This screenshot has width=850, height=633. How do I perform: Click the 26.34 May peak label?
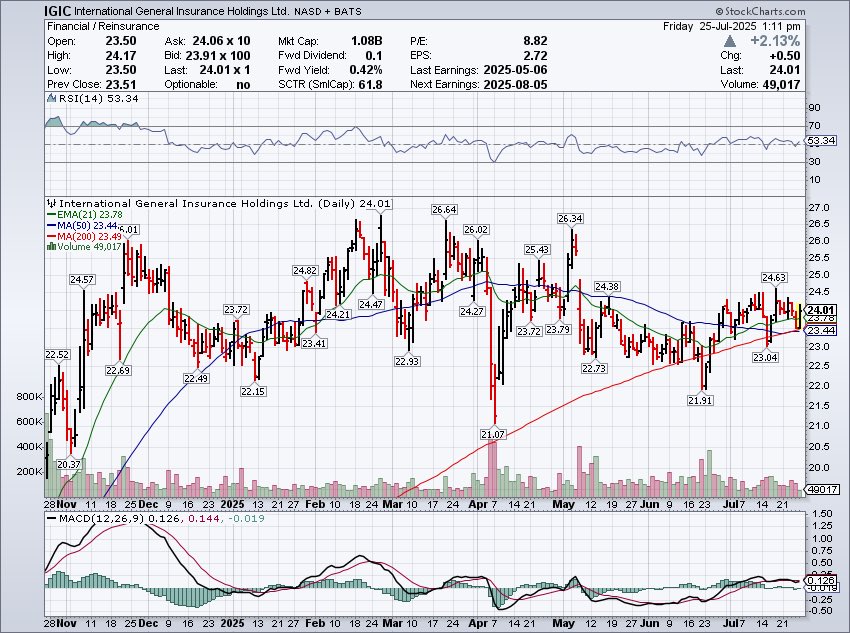pos(570,218)
